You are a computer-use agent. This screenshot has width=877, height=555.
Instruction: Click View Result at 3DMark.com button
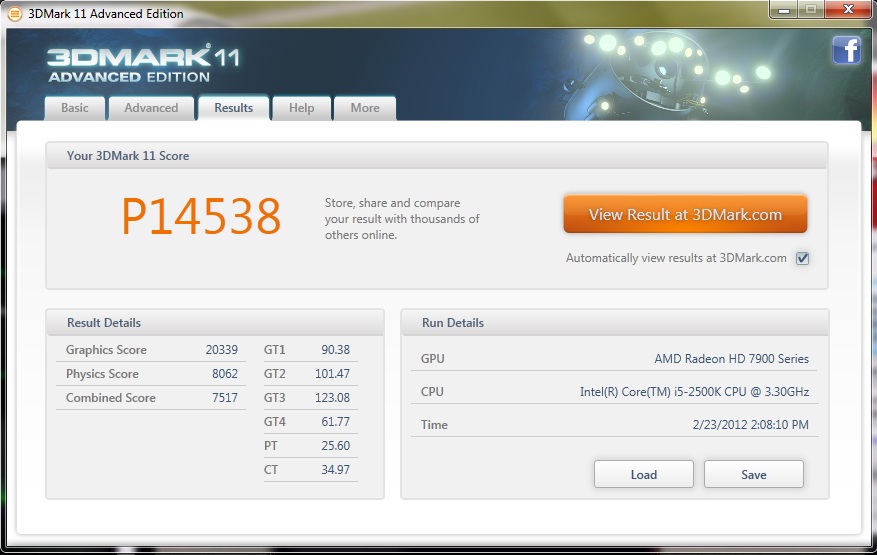685,214
